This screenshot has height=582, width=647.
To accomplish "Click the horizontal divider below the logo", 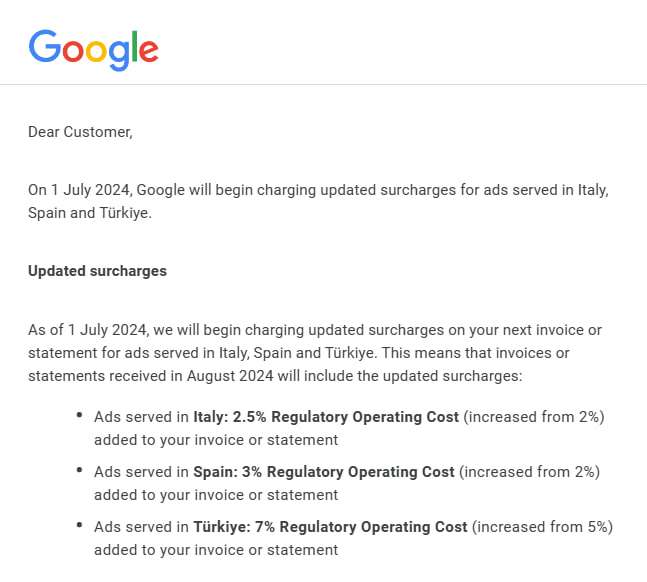I will click(324, 85).
